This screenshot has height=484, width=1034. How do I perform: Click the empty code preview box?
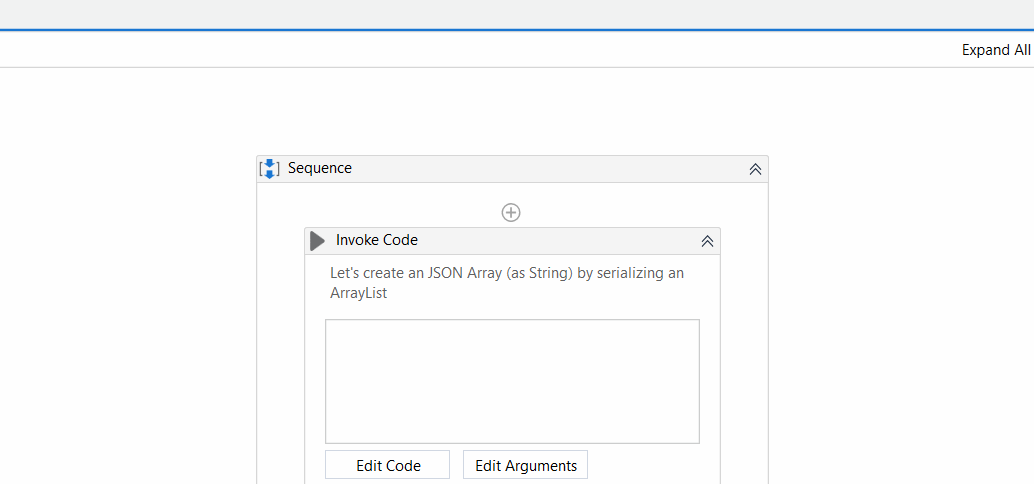coord(512,381)
